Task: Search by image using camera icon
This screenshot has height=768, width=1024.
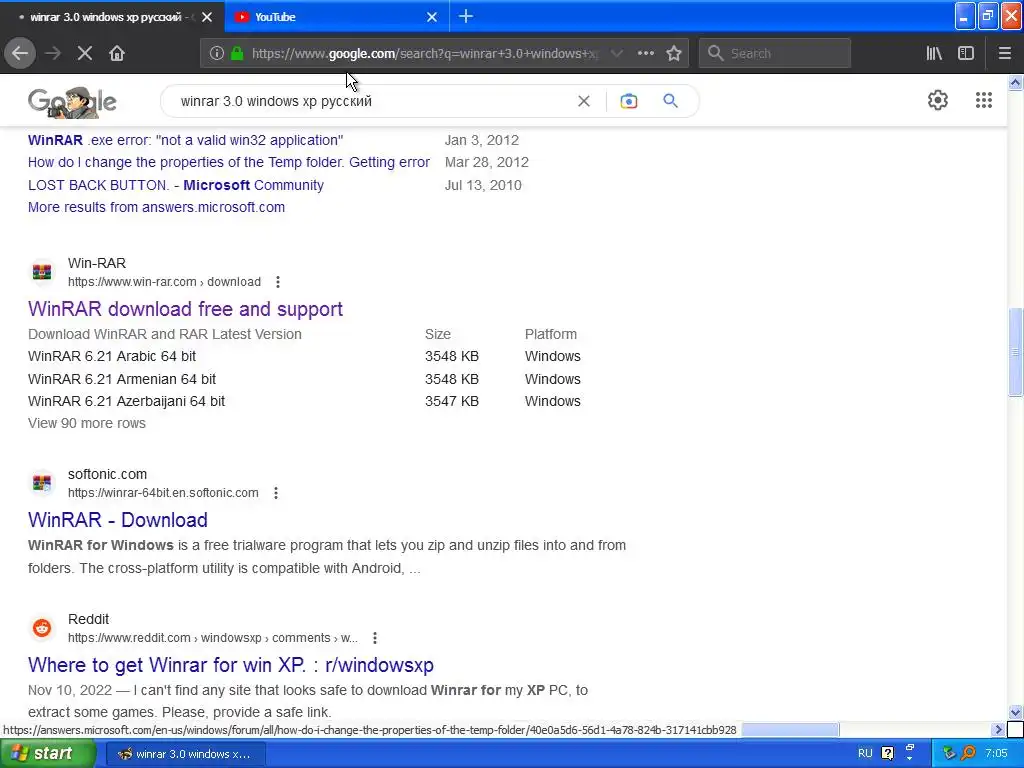Action: [x=628, y=101]
